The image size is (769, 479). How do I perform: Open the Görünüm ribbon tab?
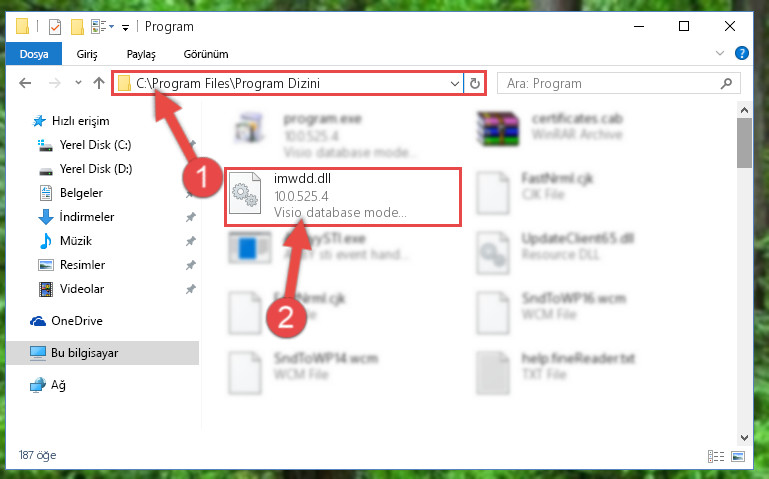tap(205, 53)
